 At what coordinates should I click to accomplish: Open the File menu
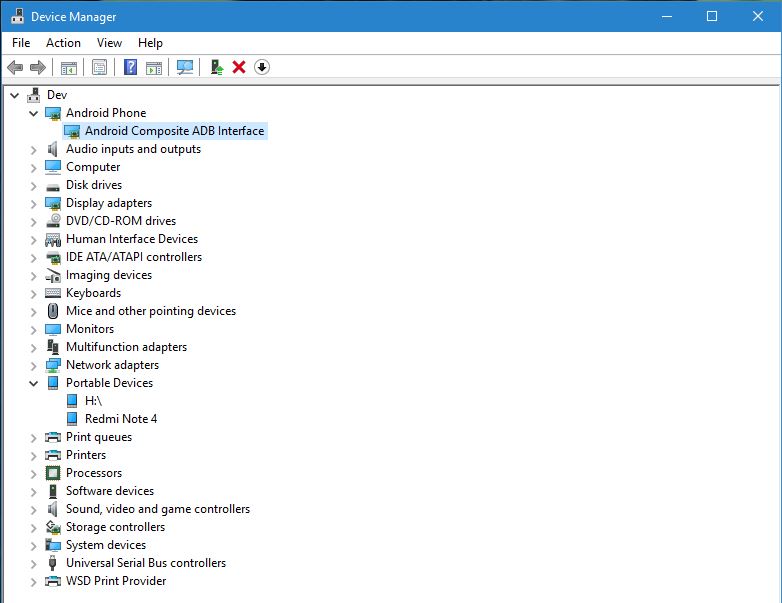pos(21,43)
